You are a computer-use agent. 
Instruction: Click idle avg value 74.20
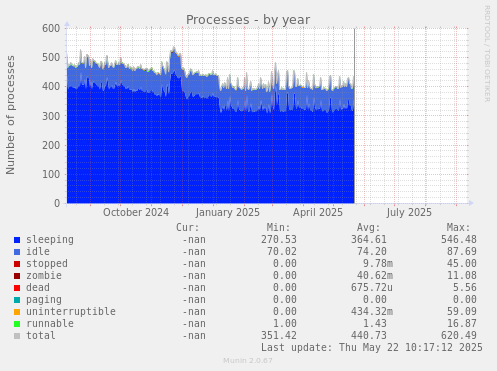point(372,252)
